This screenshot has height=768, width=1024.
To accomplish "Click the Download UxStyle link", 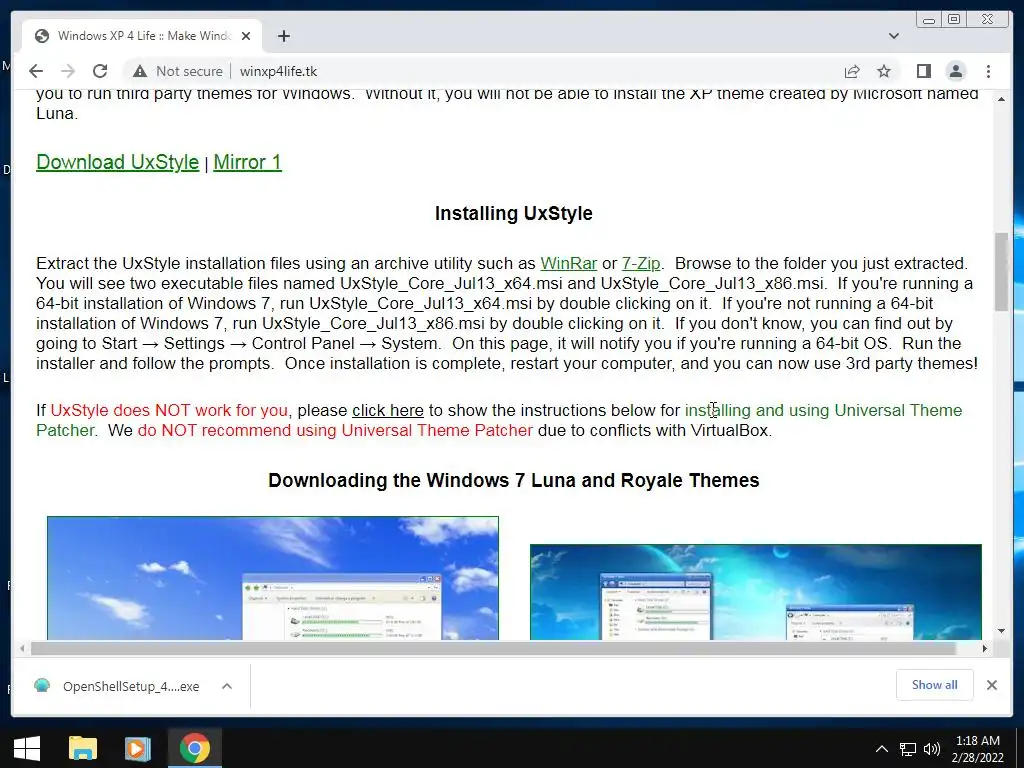I will [x=118, y=162].
